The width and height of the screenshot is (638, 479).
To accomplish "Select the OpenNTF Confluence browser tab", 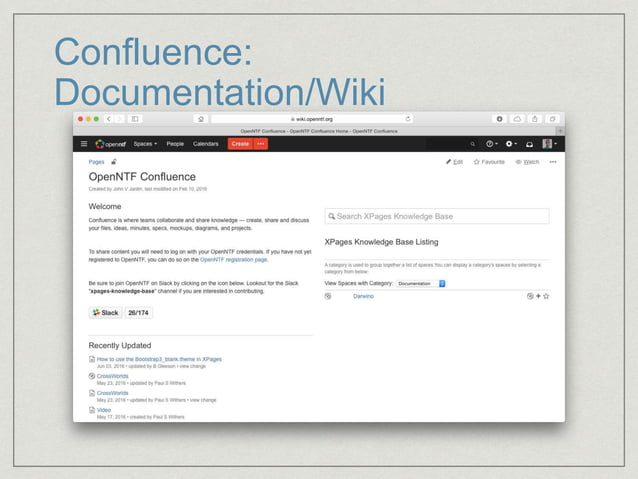I will coord(319,131).
